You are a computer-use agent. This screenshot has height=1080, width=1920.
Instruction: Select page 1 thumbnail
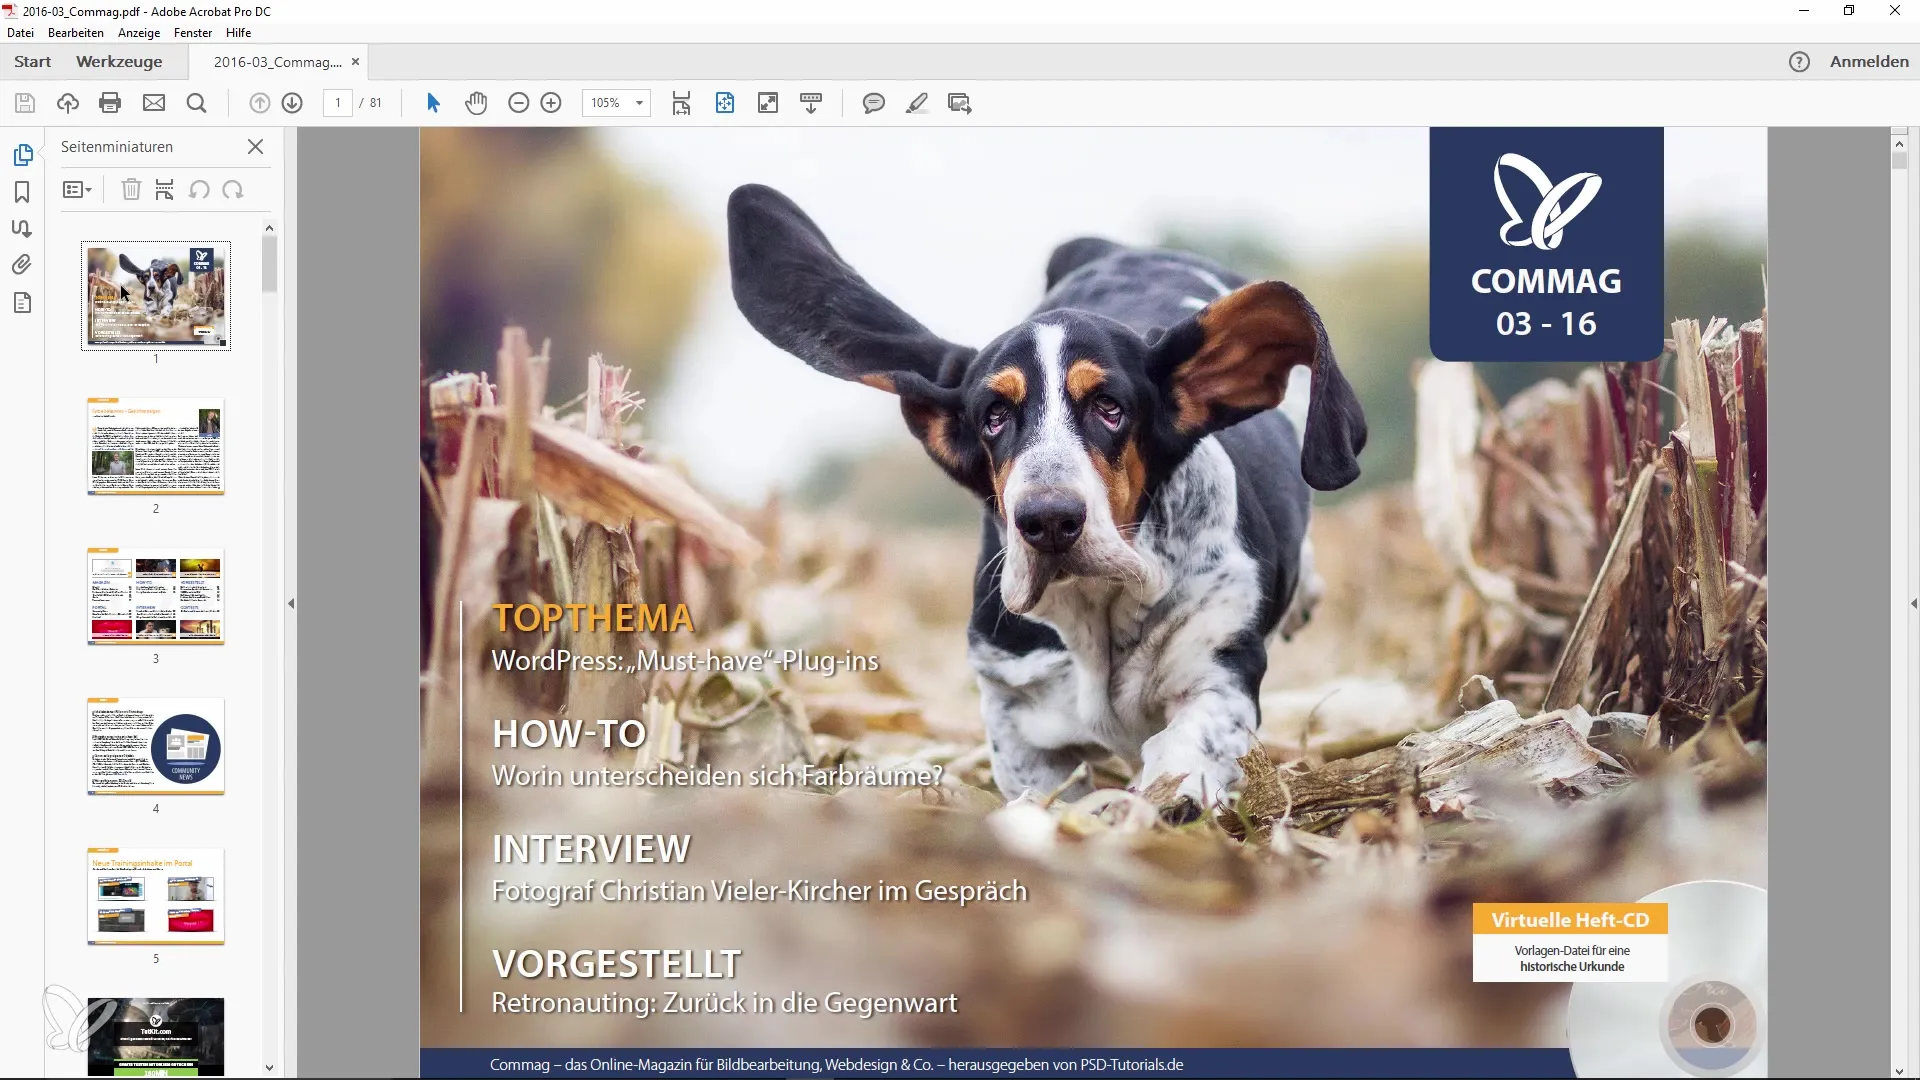[x=156, y=296]
